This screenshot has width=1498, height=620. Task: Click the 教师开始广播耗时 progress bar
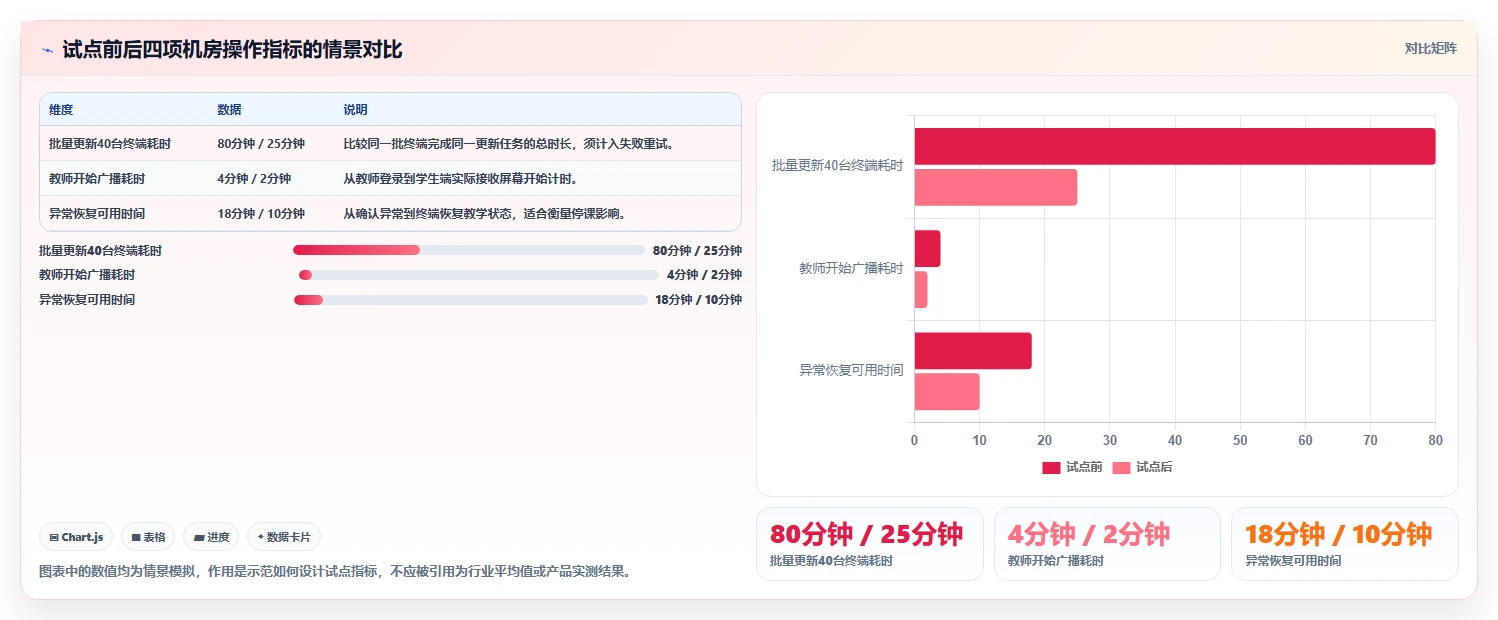[x=479, y=275]
